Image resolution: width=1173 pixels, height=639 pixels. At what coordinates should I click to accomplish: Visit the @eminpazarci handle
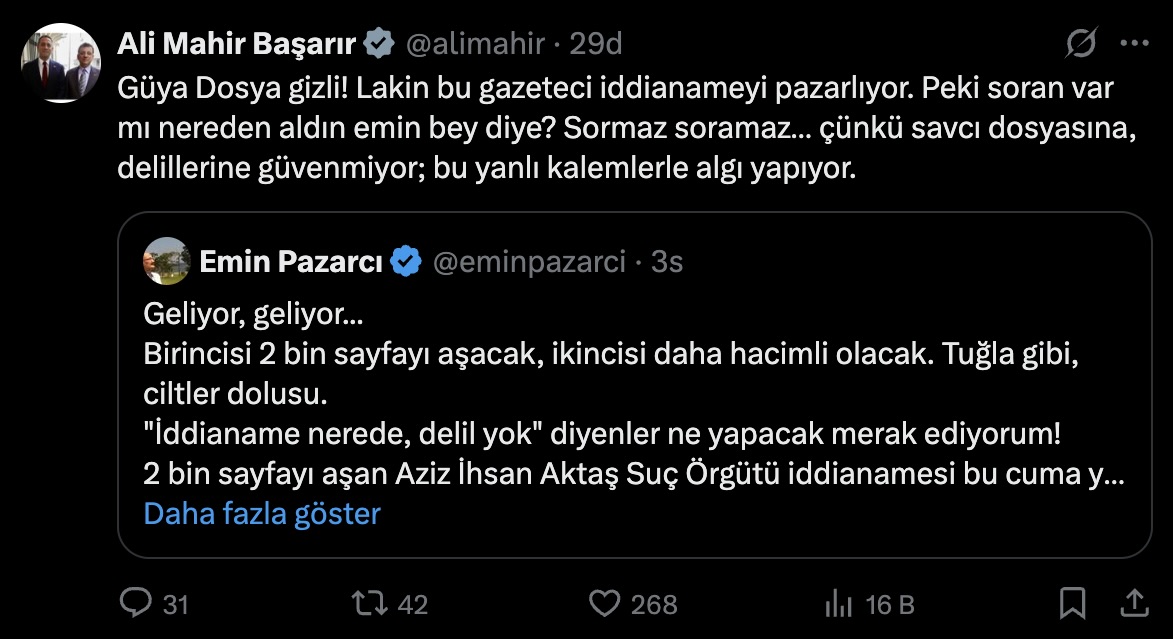pyautogui.click(x=528, y=262)
